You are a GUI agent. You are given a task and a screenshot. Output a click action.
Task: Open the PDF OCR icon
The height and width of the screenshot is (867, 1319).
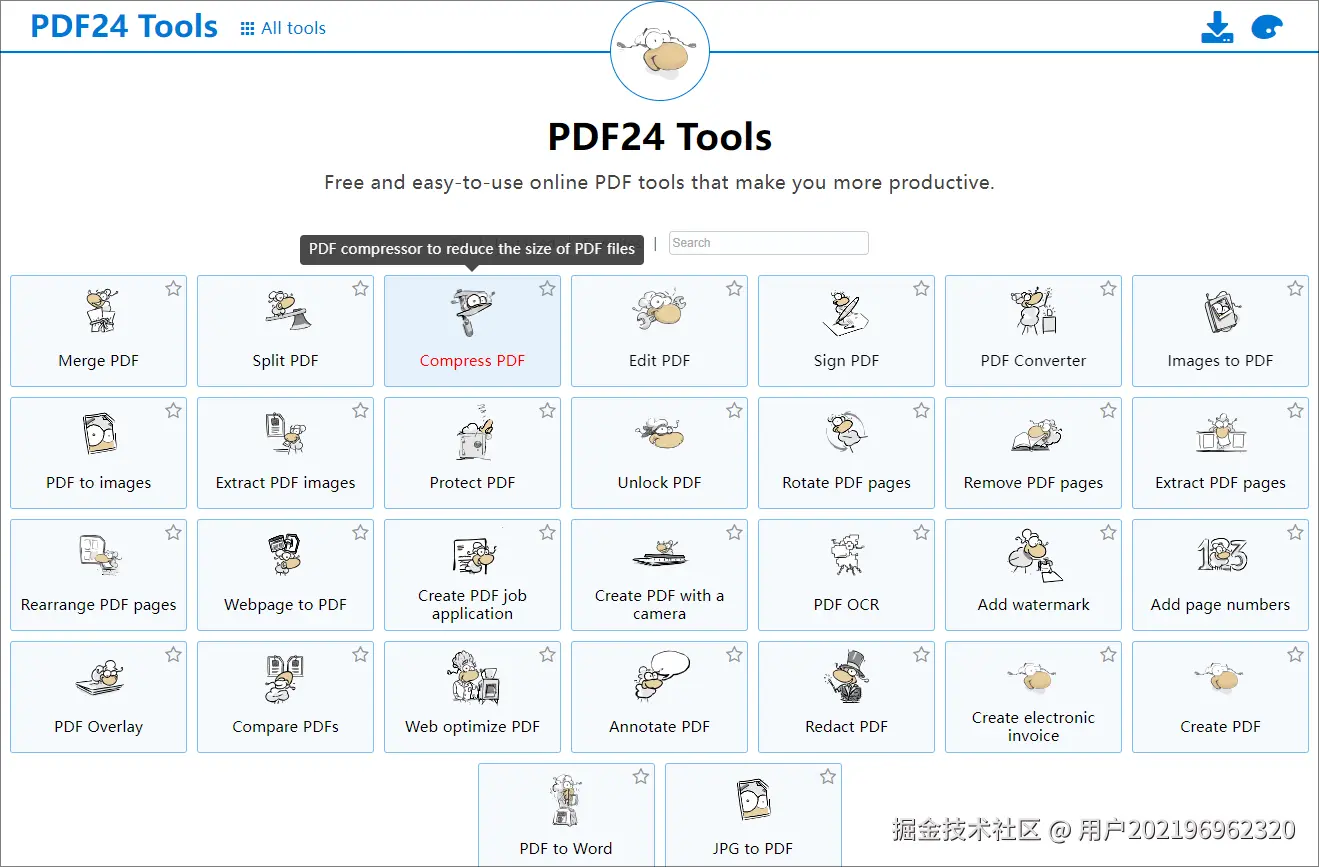point(846,556)
